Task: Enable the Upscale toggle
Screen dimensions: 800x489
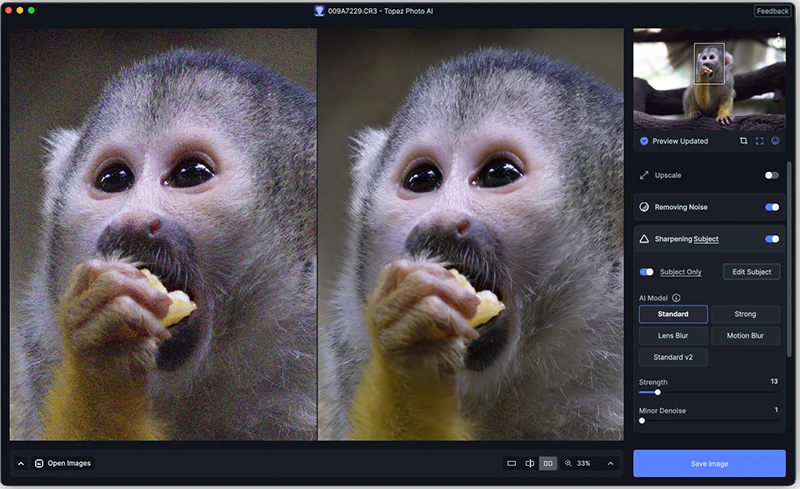Action: click(771, 175)
